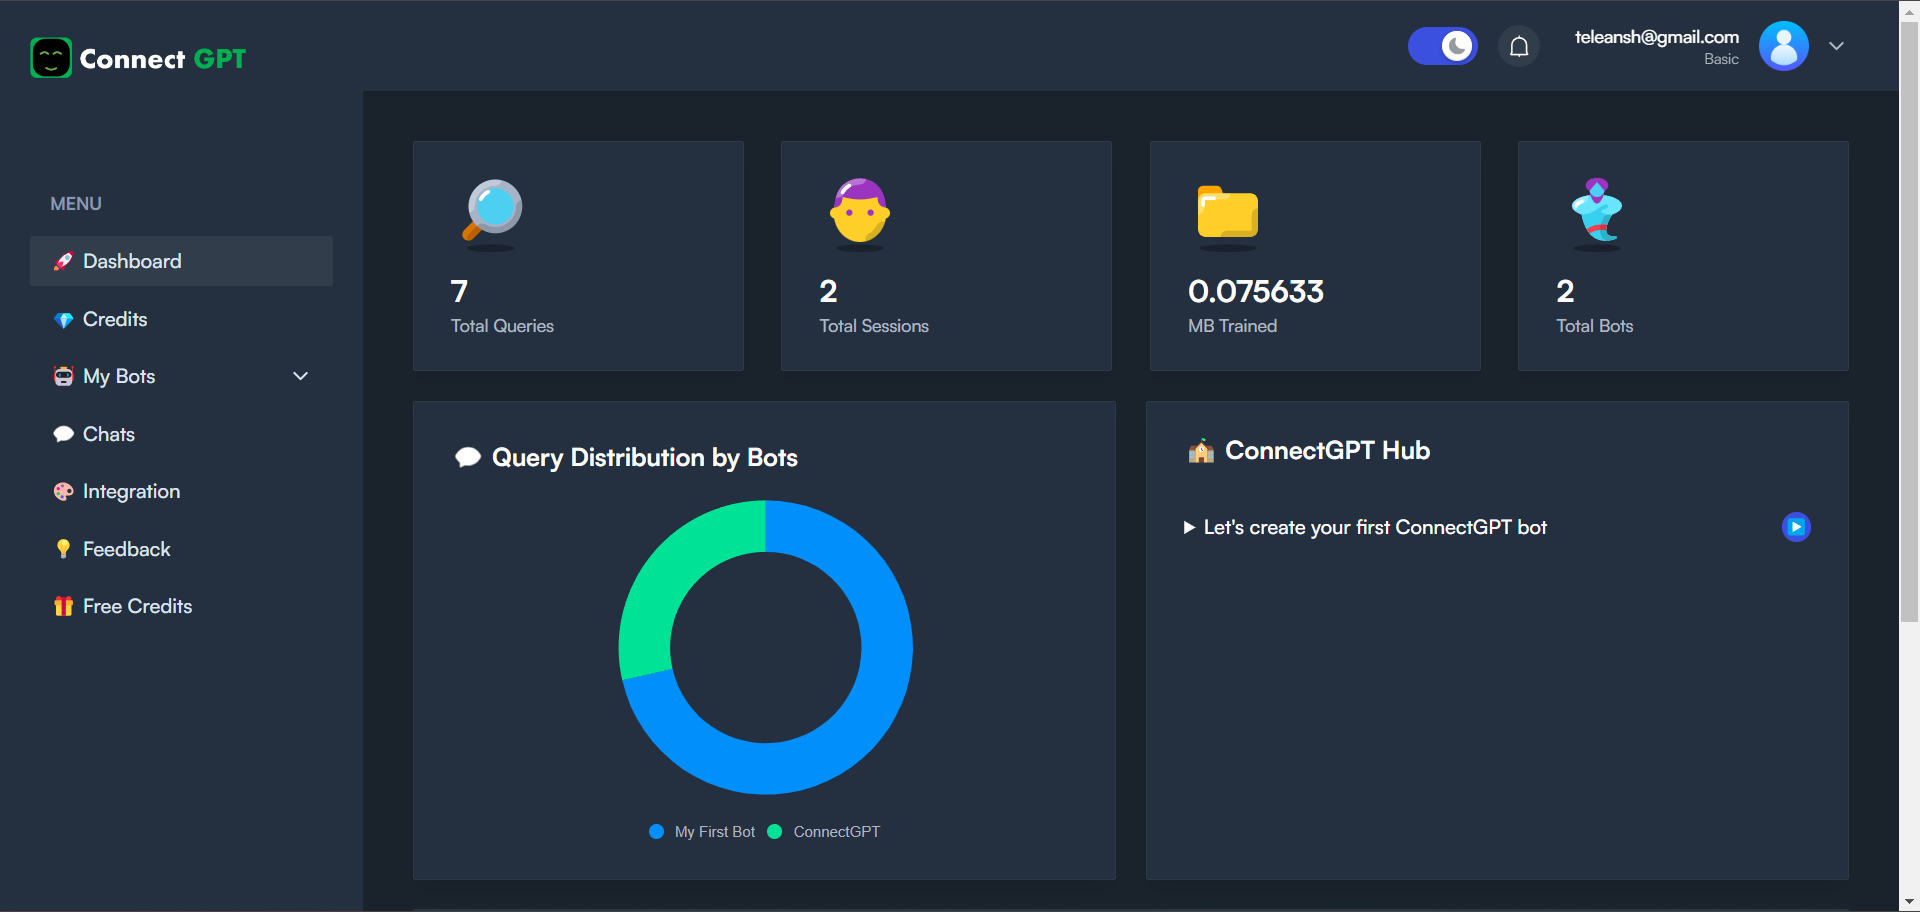Click the lightbulb icon beside Feedback
This screenshot has height=912, width=1920.
(63, 549)
